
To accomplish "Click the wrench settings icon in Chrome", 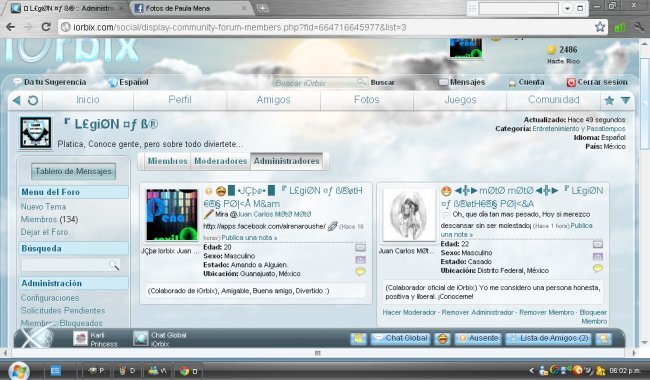I will click(639, 27).
